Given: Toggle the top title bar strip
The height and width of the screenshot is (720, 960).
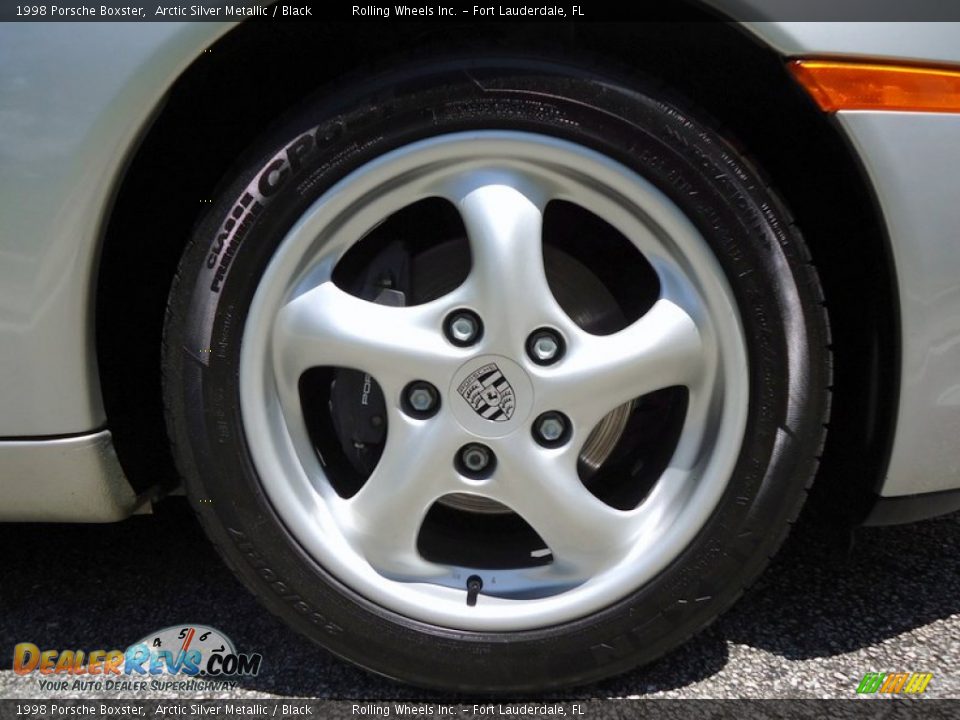Looking at the screenshot, I should [x=480, y=11].
